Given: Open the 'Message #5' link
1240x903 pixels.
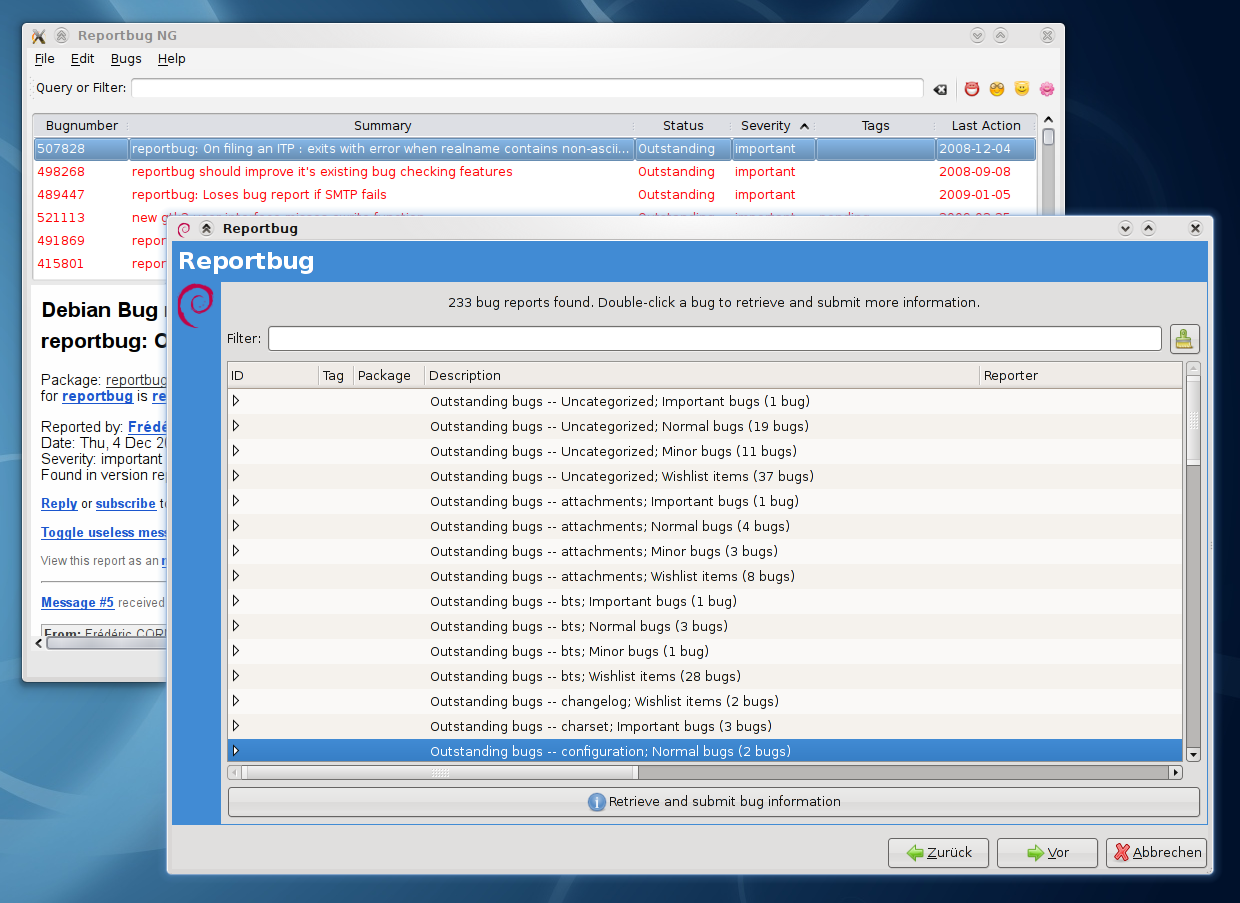Looking at the screenshot, I should coord(77,603).
